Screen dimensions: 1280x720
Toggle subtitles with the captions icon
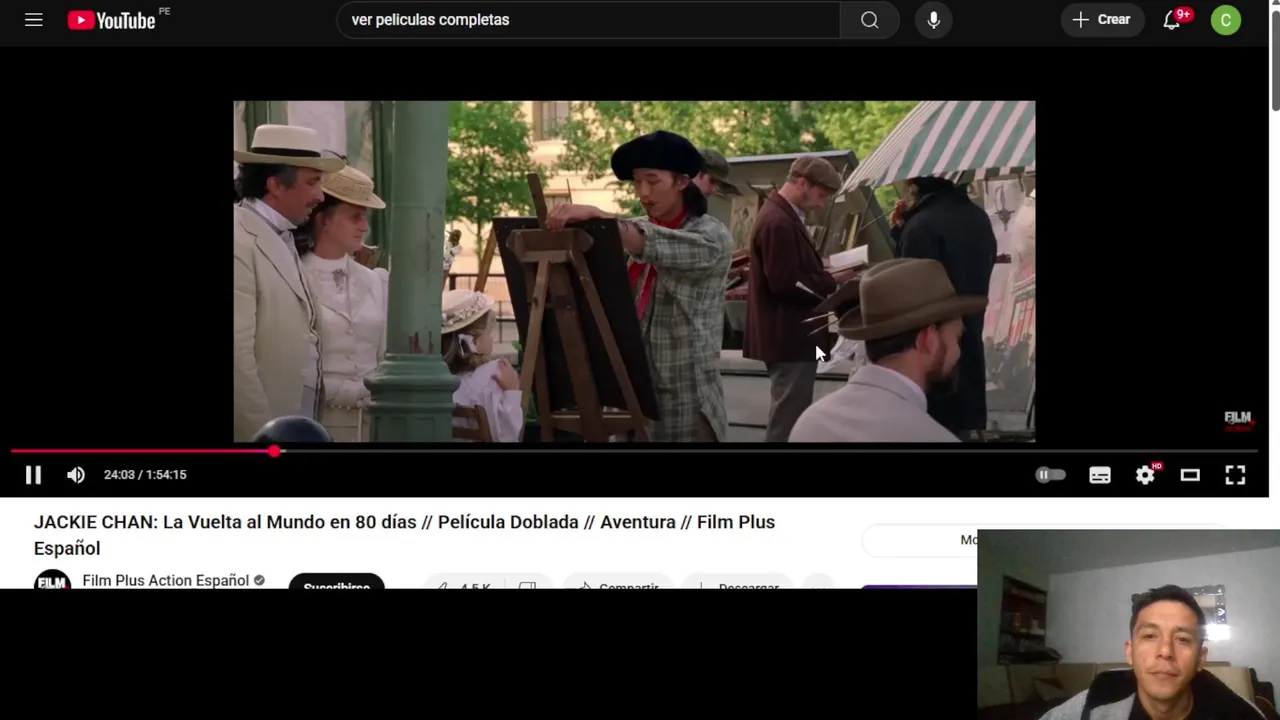coord(1100,475)
